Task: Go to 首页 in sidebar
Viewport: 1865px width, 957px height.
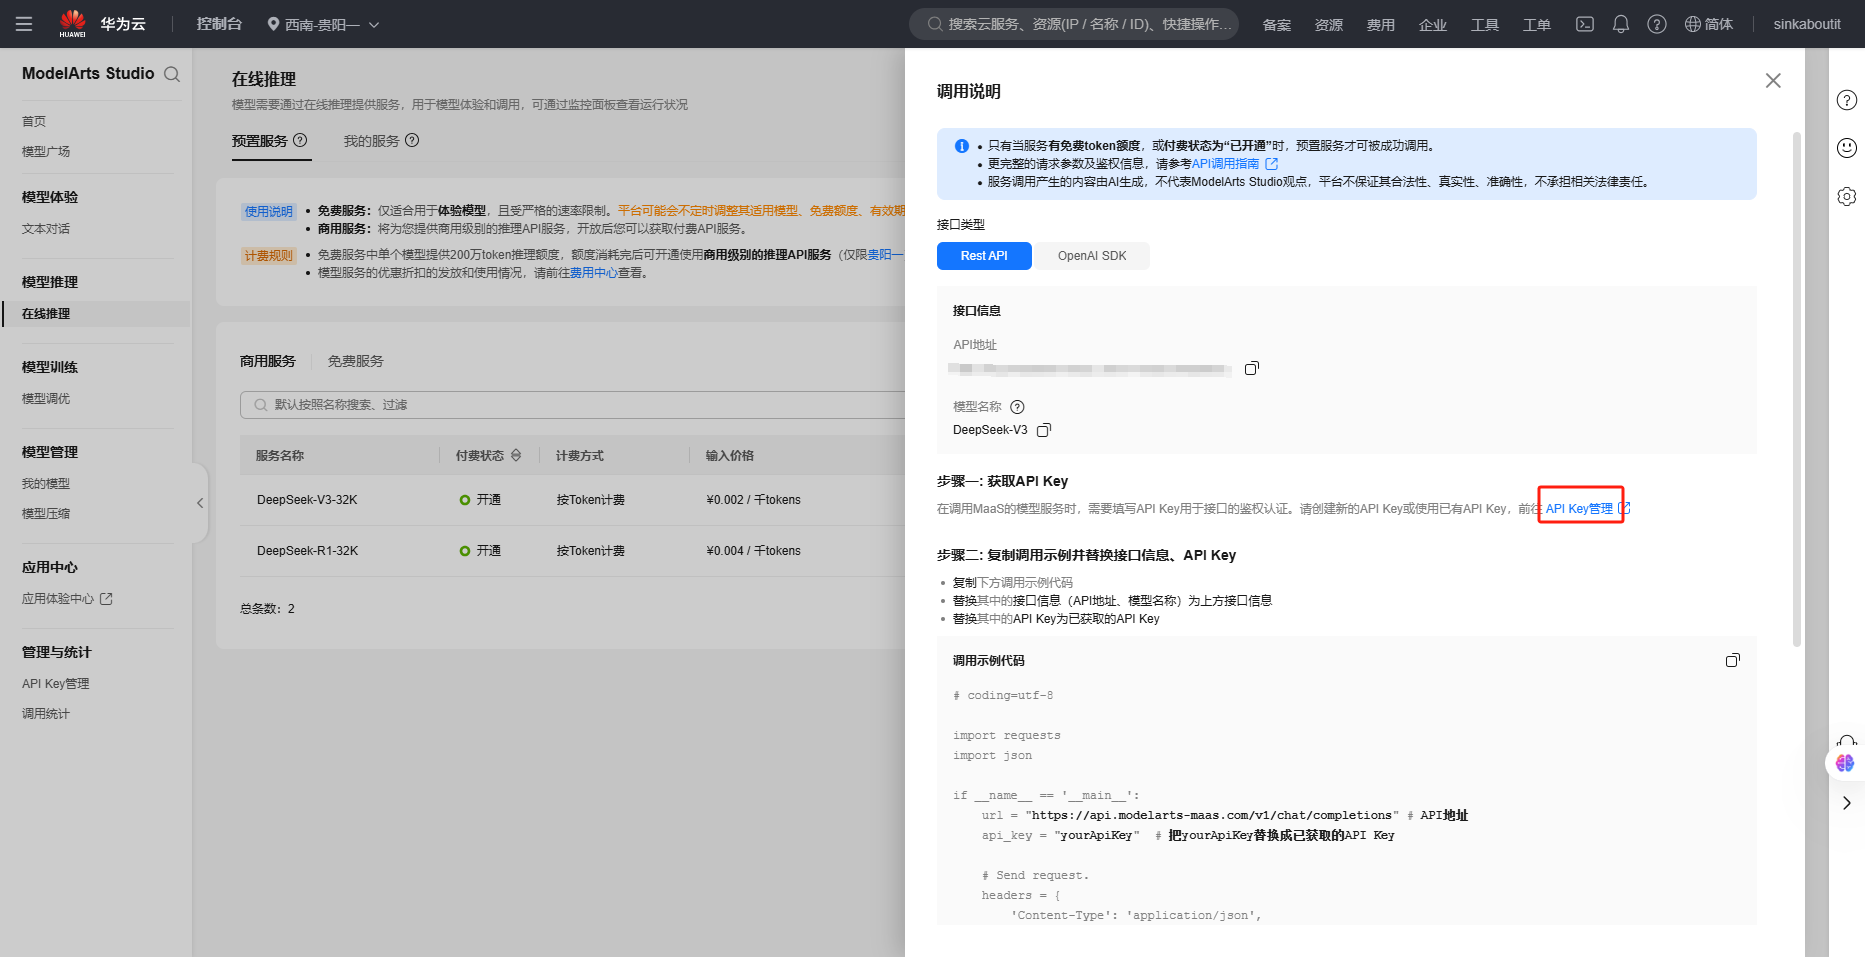Action: [x=34, y=121]
